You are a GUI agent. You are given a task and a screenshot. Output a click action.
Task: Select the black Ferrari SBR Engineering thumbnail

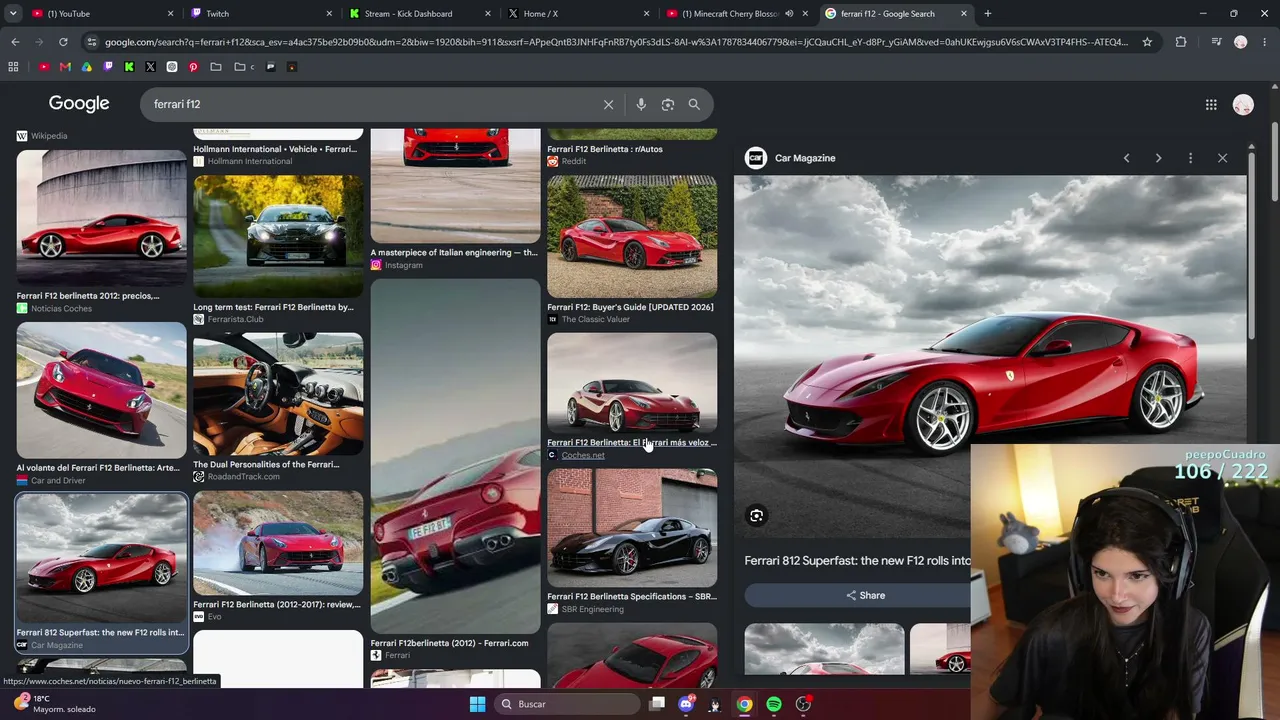coord(632,528)
